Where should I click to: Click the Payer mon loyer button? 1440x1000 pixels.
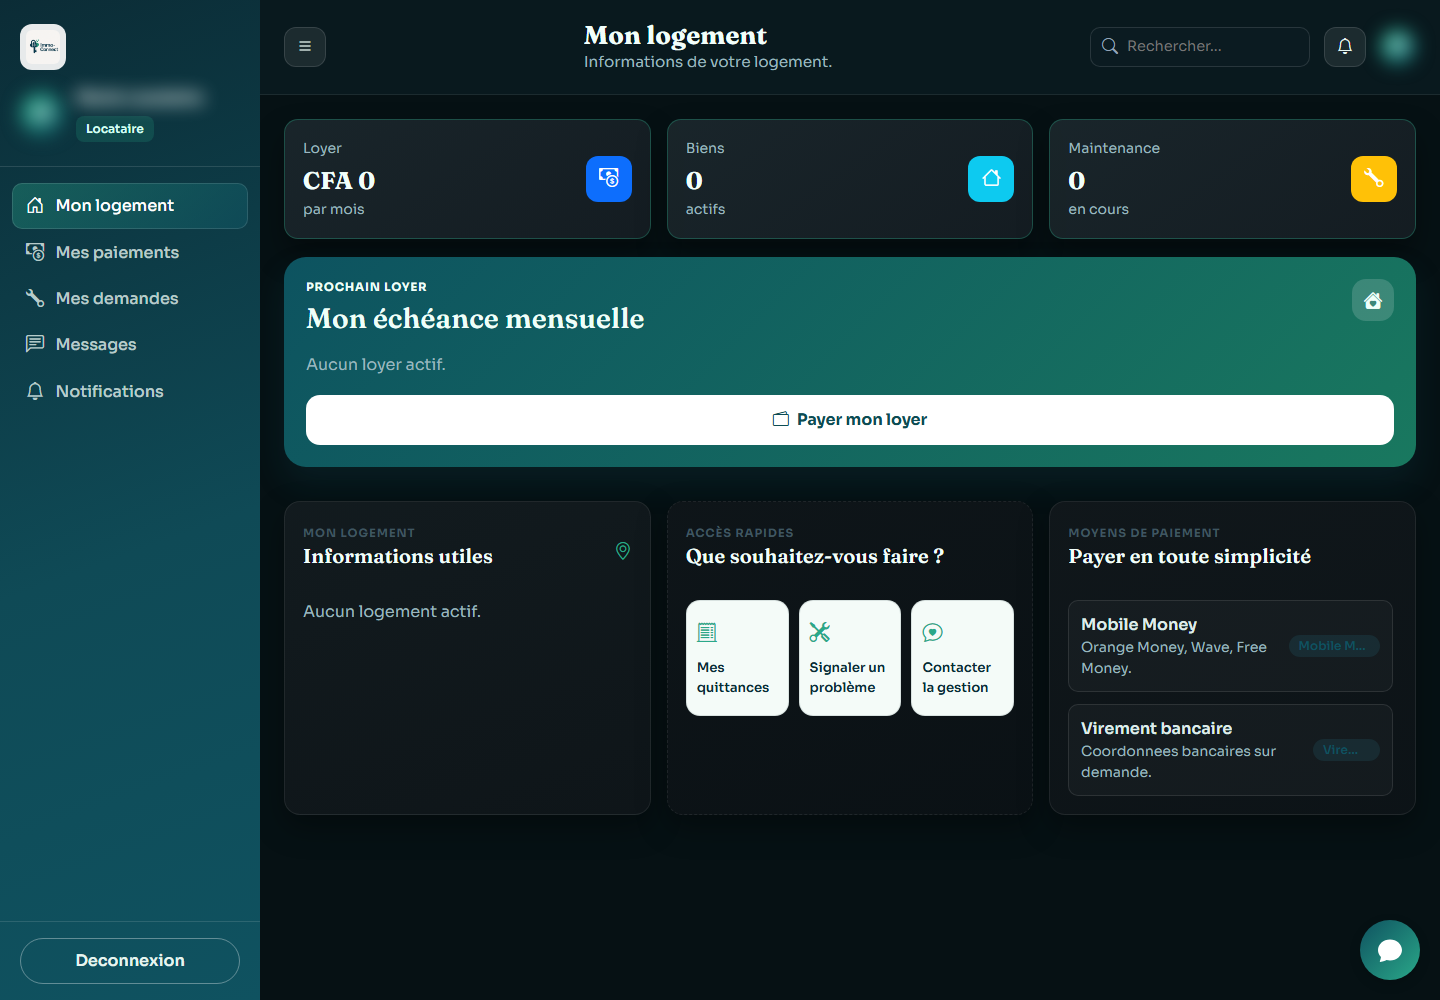coord(850,420)
